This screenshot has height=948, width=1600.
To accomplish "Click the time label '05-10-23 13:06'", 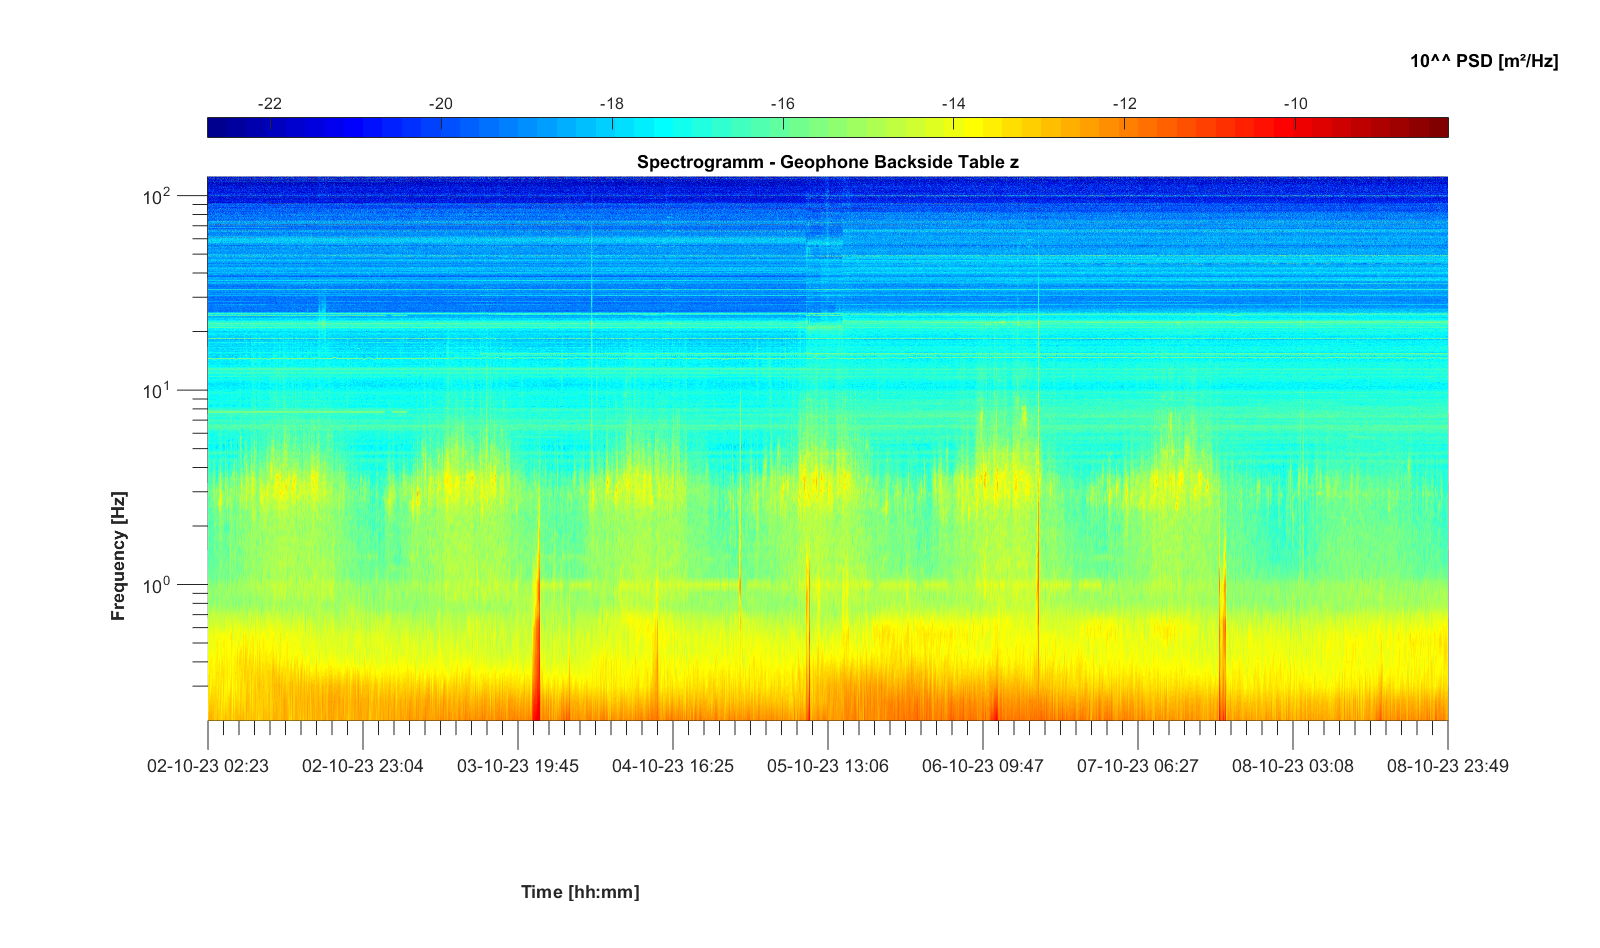I will [x=828, y=766].
